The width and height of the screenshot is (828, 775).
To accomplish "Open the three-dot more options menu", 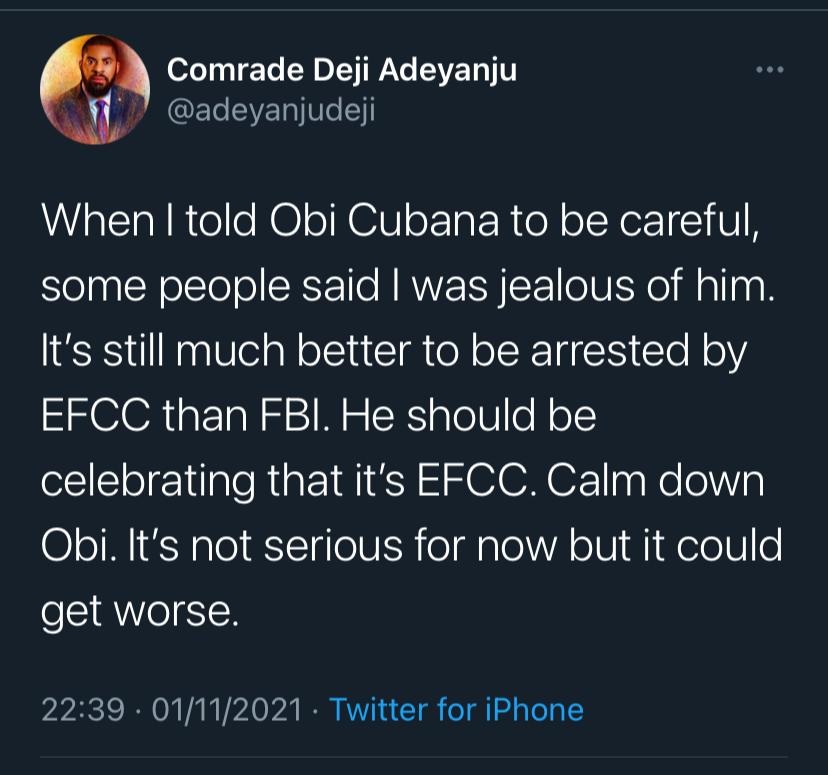I will [769, 70].
